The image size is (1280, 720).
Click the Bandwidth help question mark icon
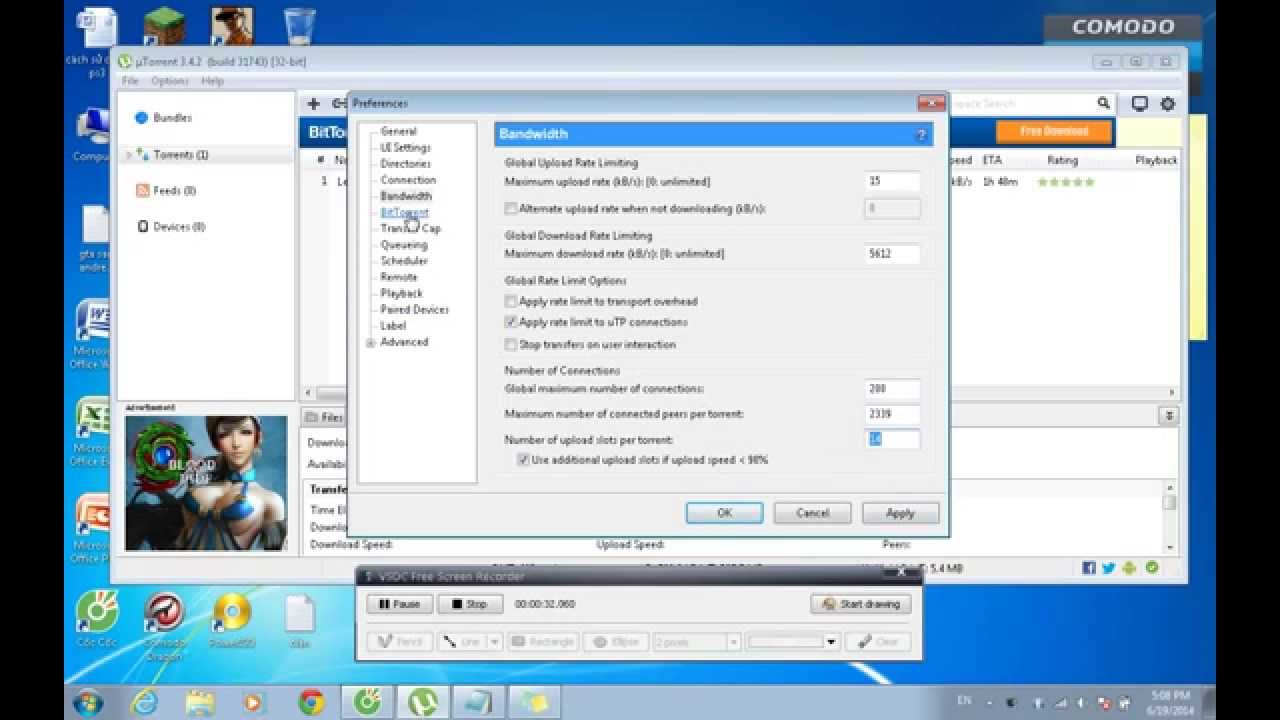[x=921, y=134]
